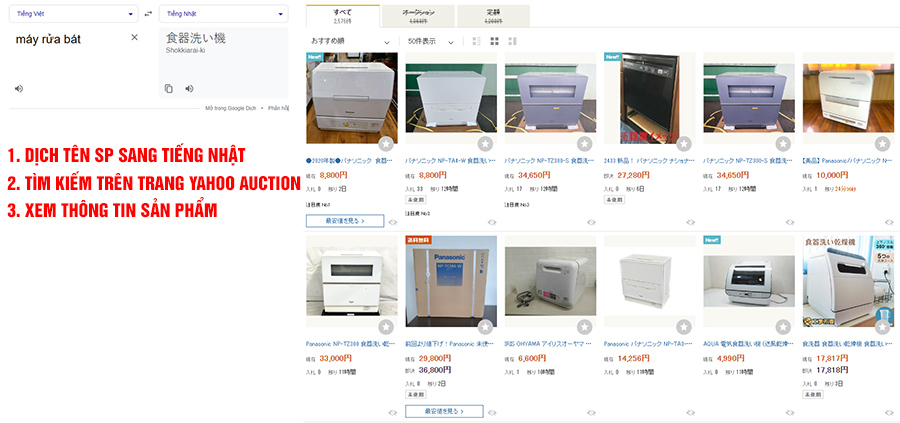Open the Mở trong Google Dịch link

230,108
